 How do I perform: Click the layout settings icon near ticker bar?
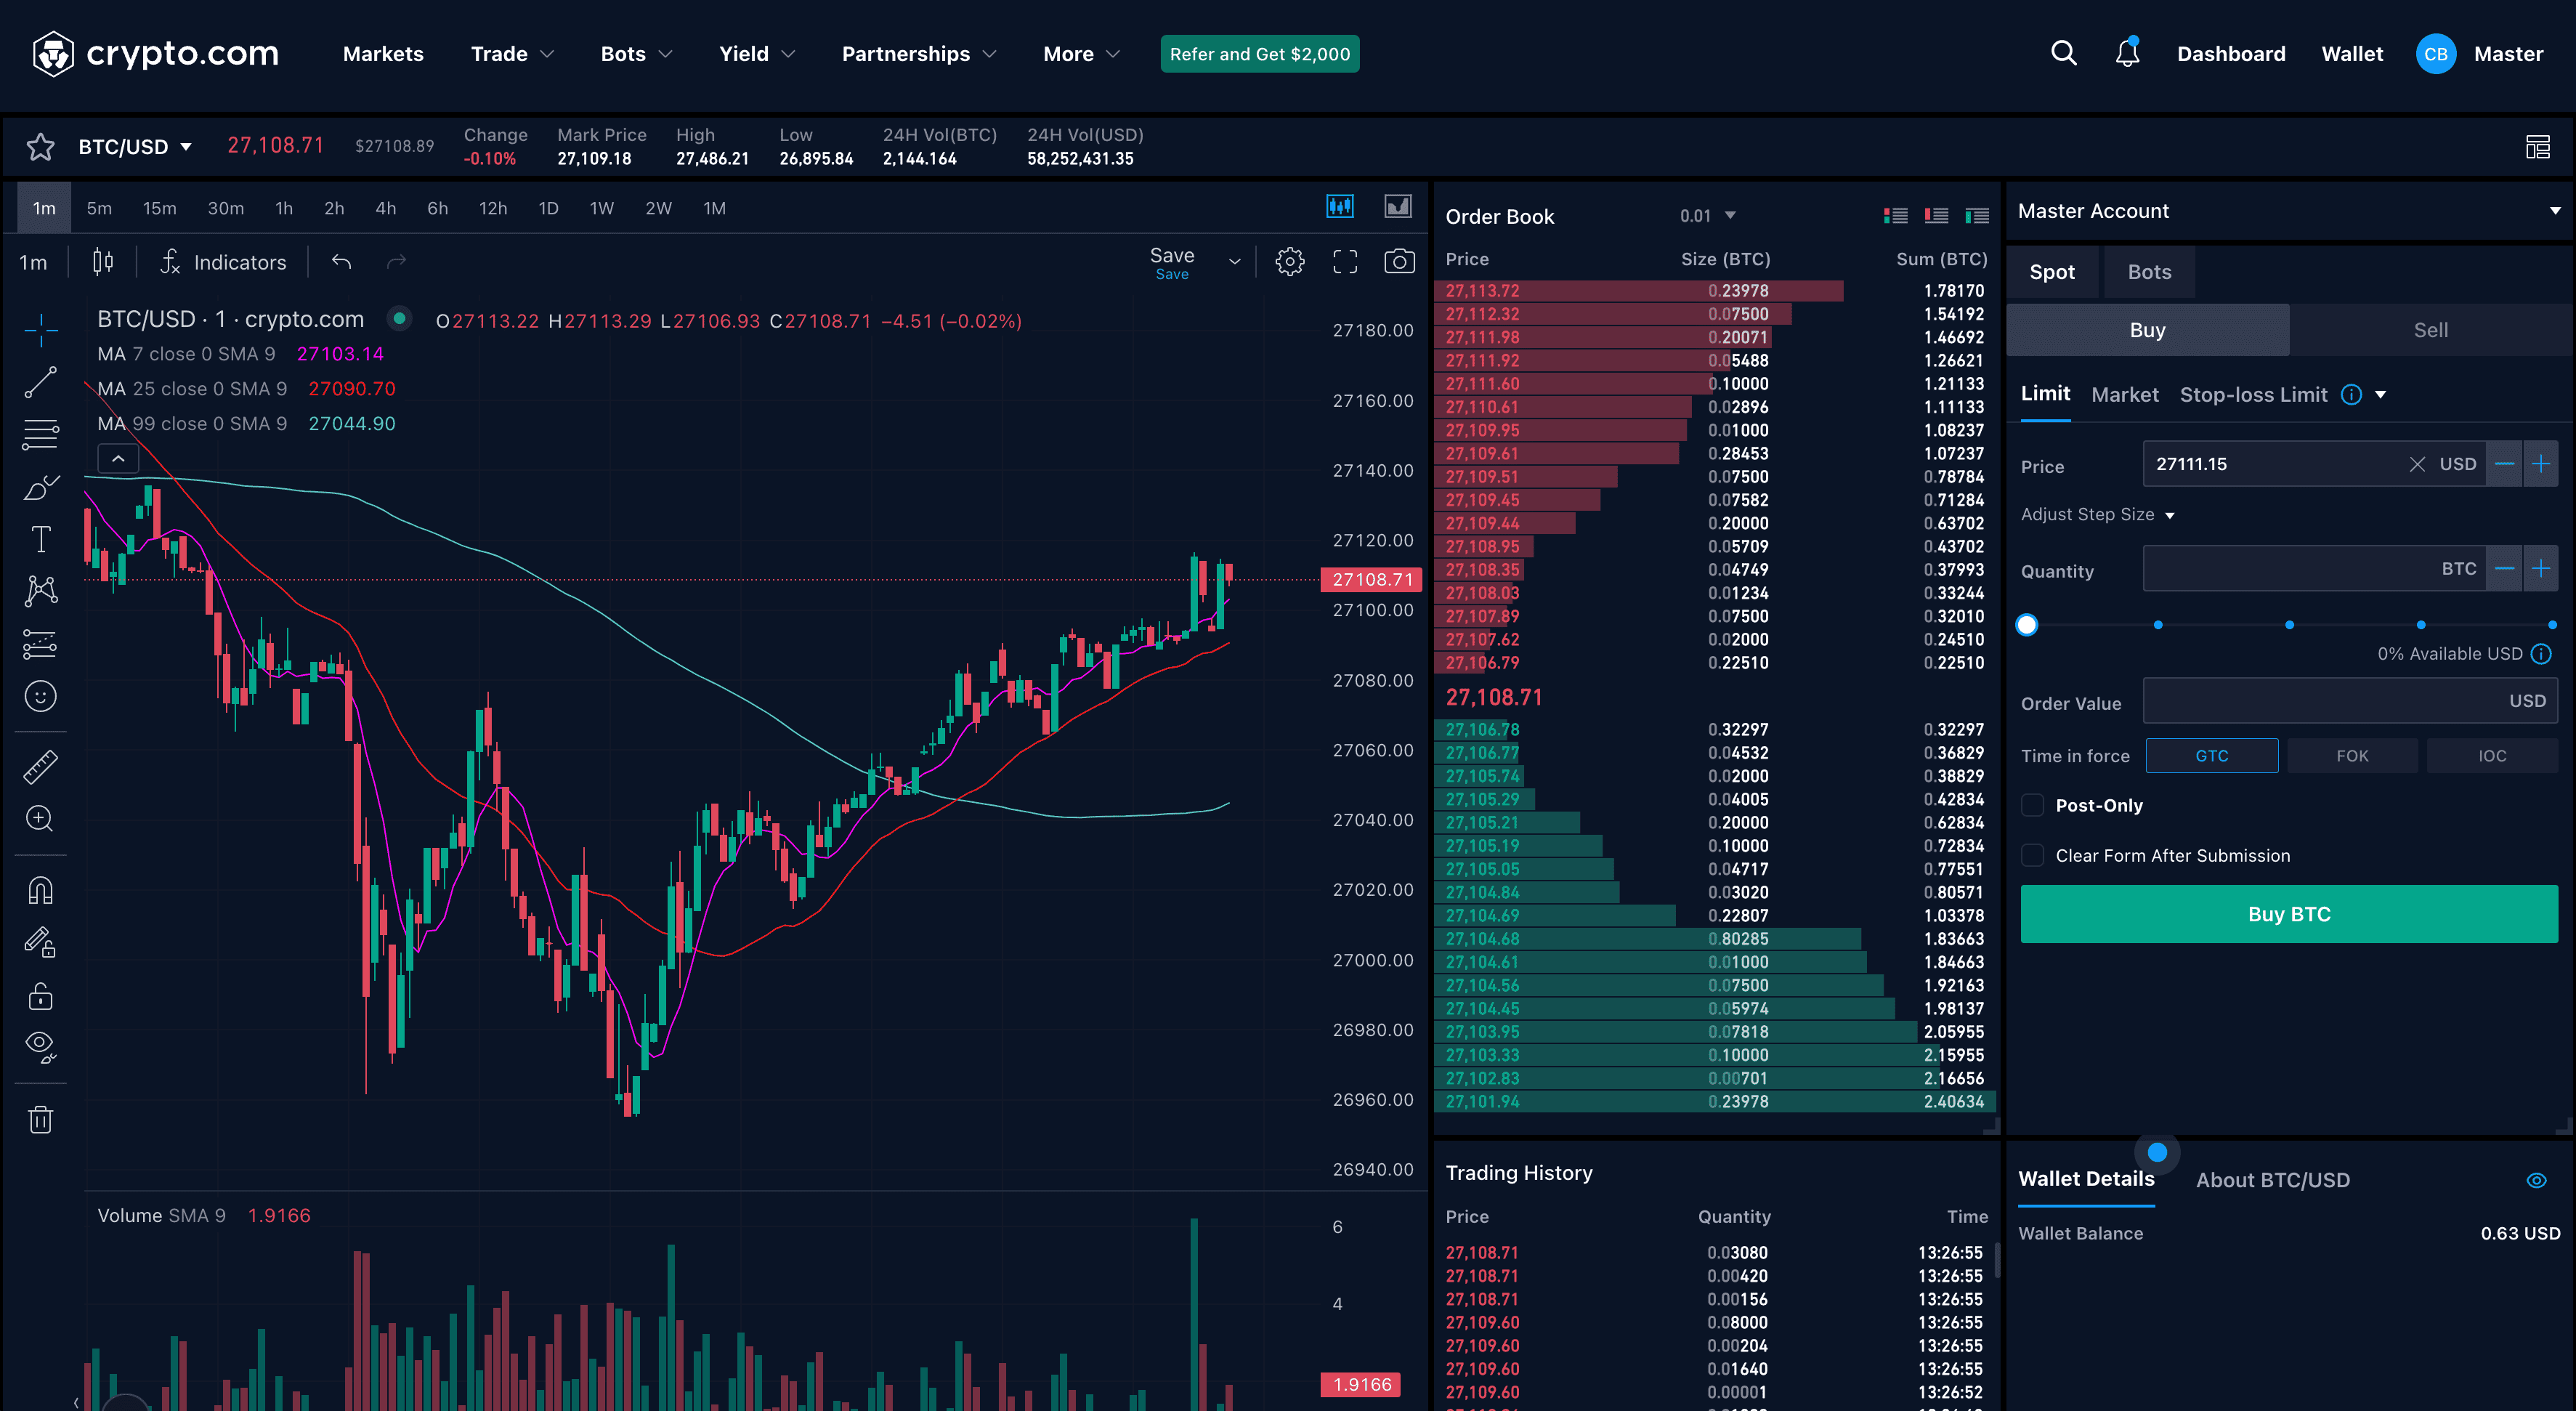coord(2537,147)
